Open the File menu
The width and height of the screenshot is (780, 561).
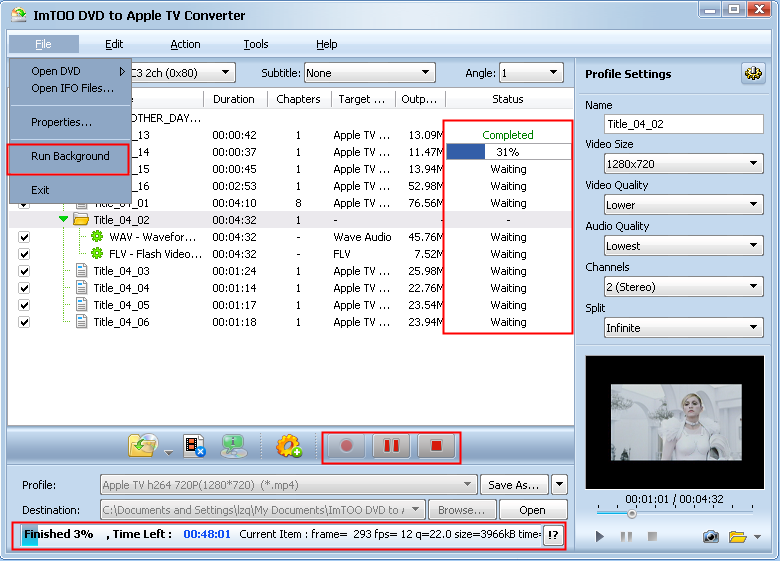[43, 44]
